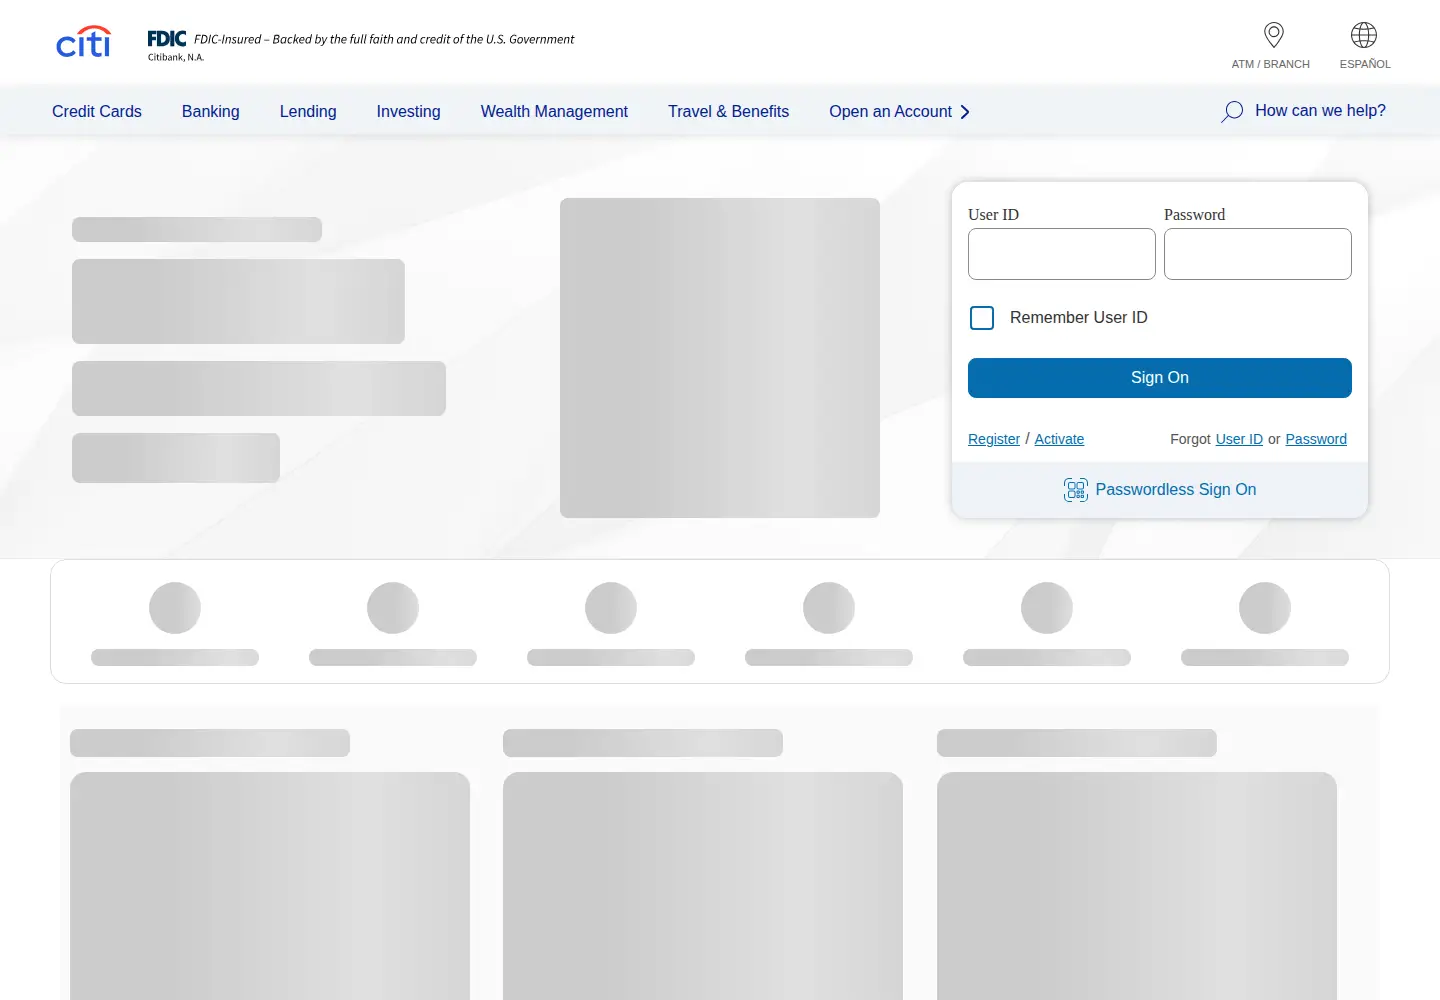Click the Forgot User ID link
The image size is (1440, 1000).
1239,439
